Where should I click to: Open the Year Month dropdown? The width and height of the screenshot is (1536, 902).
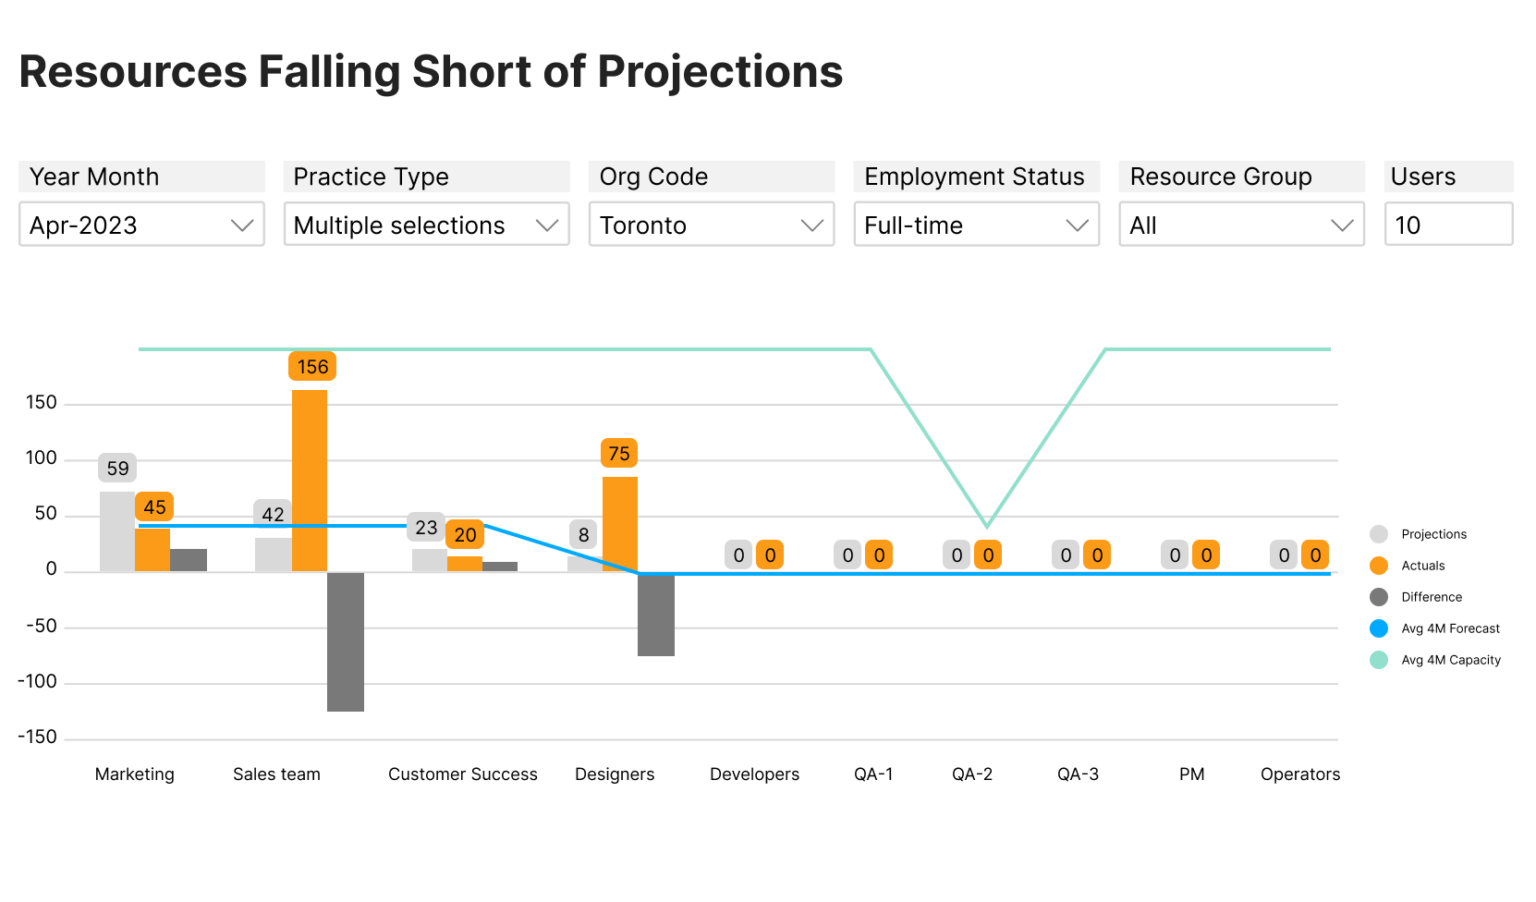141,224
